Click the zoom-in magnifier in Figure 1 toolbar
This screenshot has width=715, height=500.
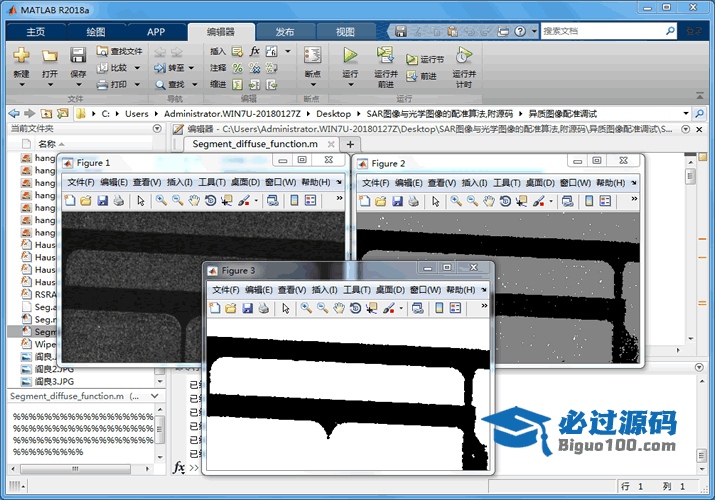(161, 200)
